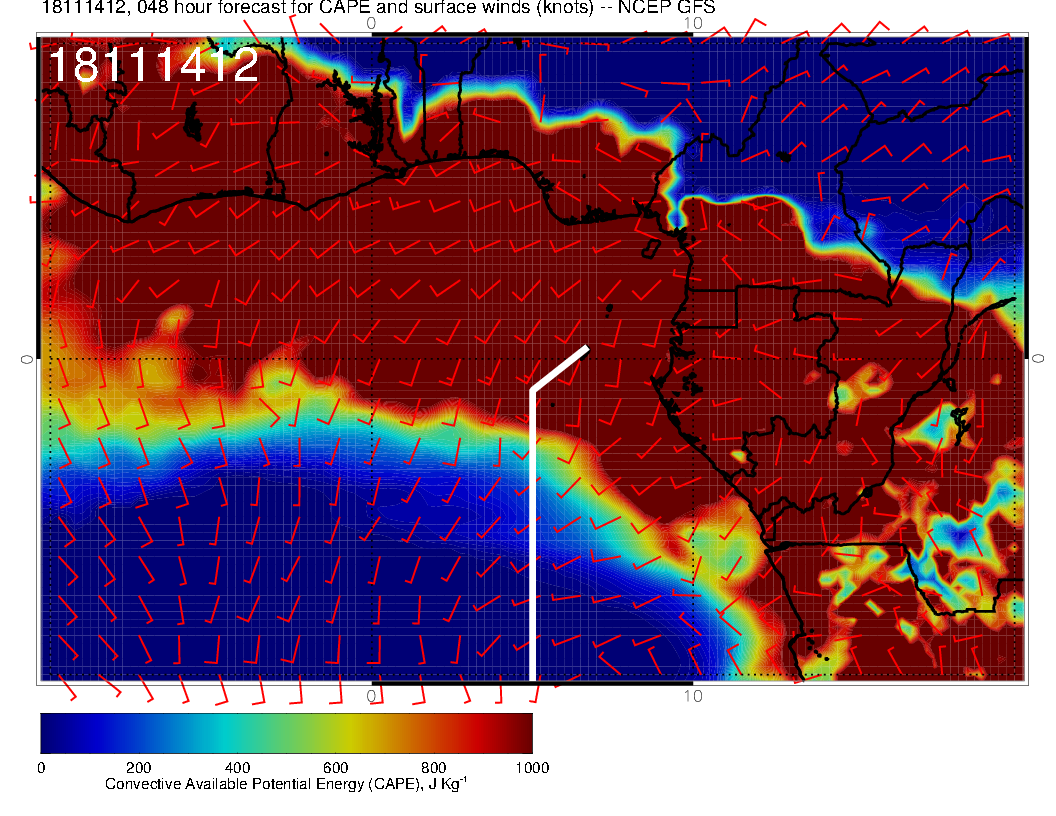Click the 1000 tick label under the colorbar
Screen dimensions: 1056x816
pyautogui.click(x=531, y=767)
